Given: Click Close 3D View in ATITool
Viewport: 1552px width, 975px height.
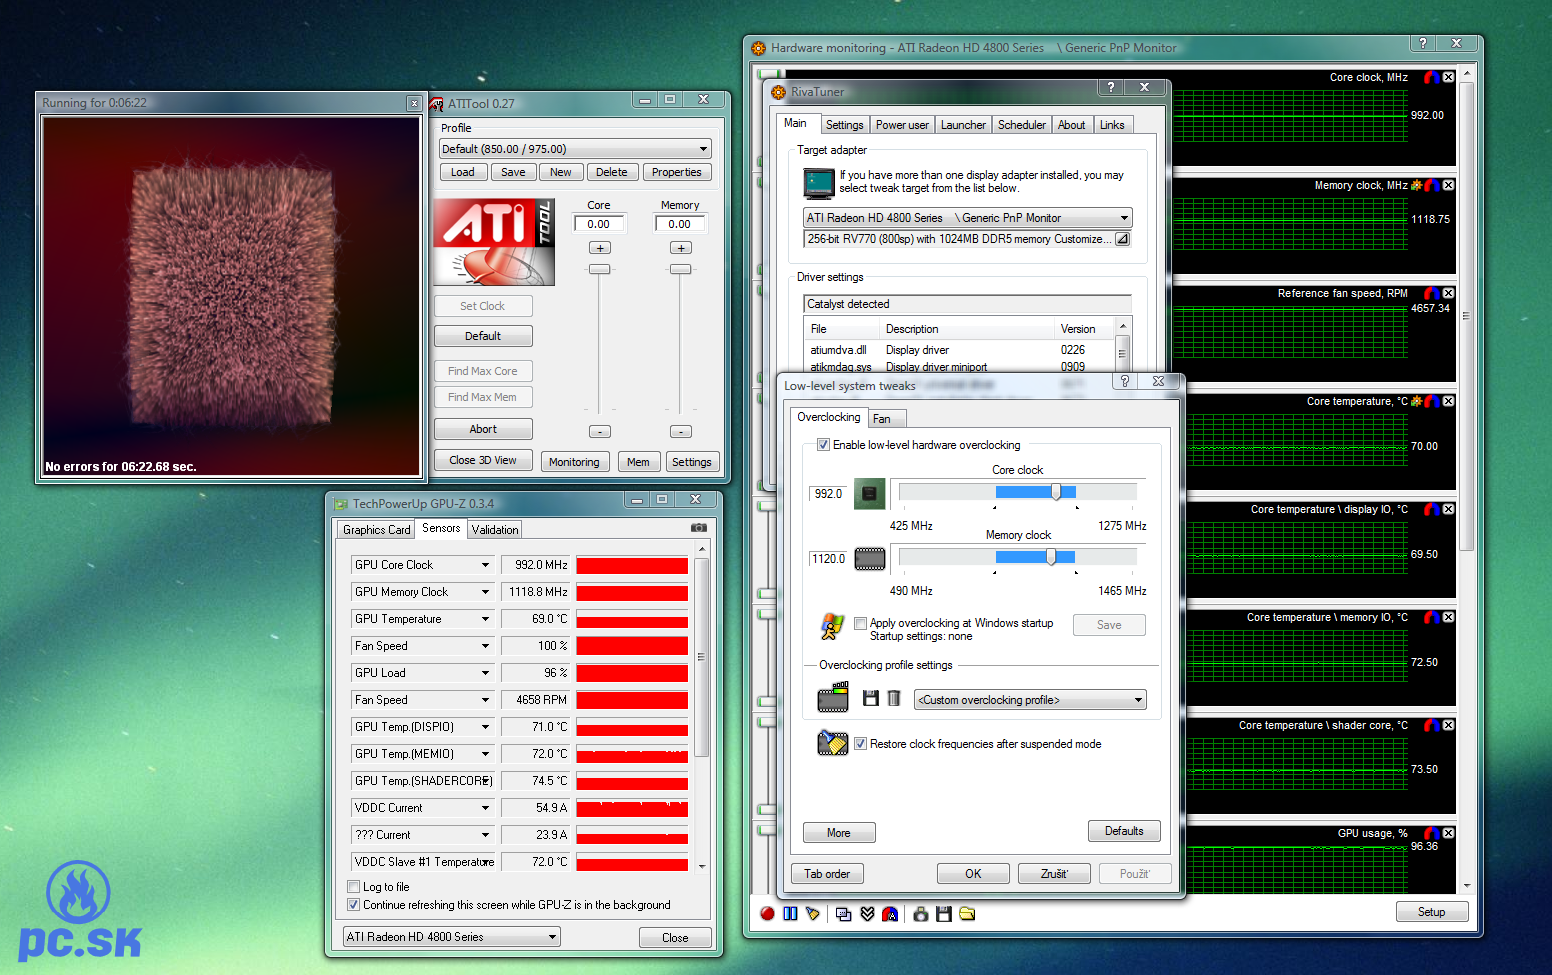Looking at the screenshot, I should coord(483,460).
